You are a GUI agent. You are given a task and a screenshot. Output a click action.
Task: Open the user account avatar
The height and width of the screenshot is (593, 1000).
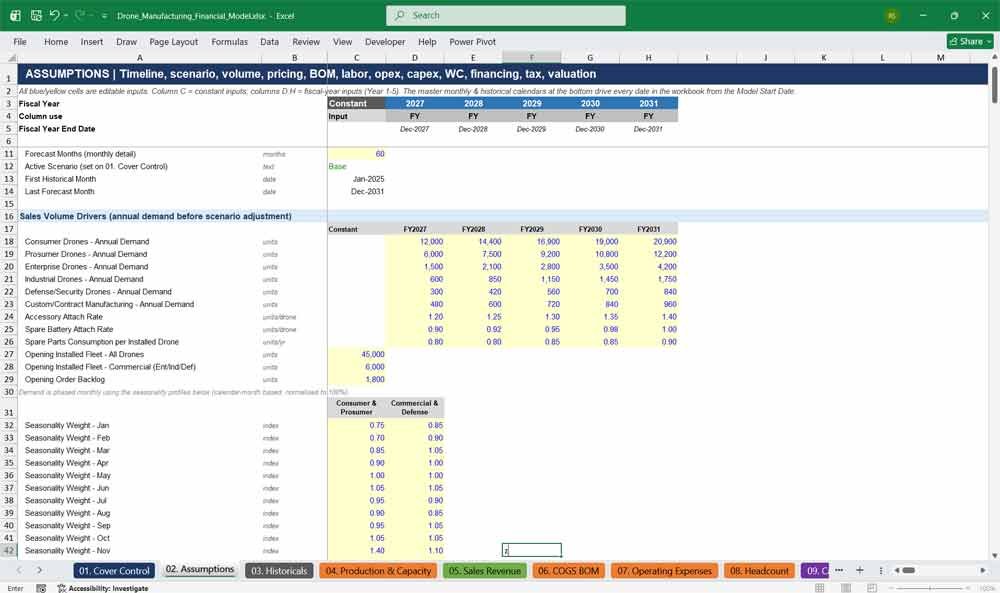(x=892, y=16)
